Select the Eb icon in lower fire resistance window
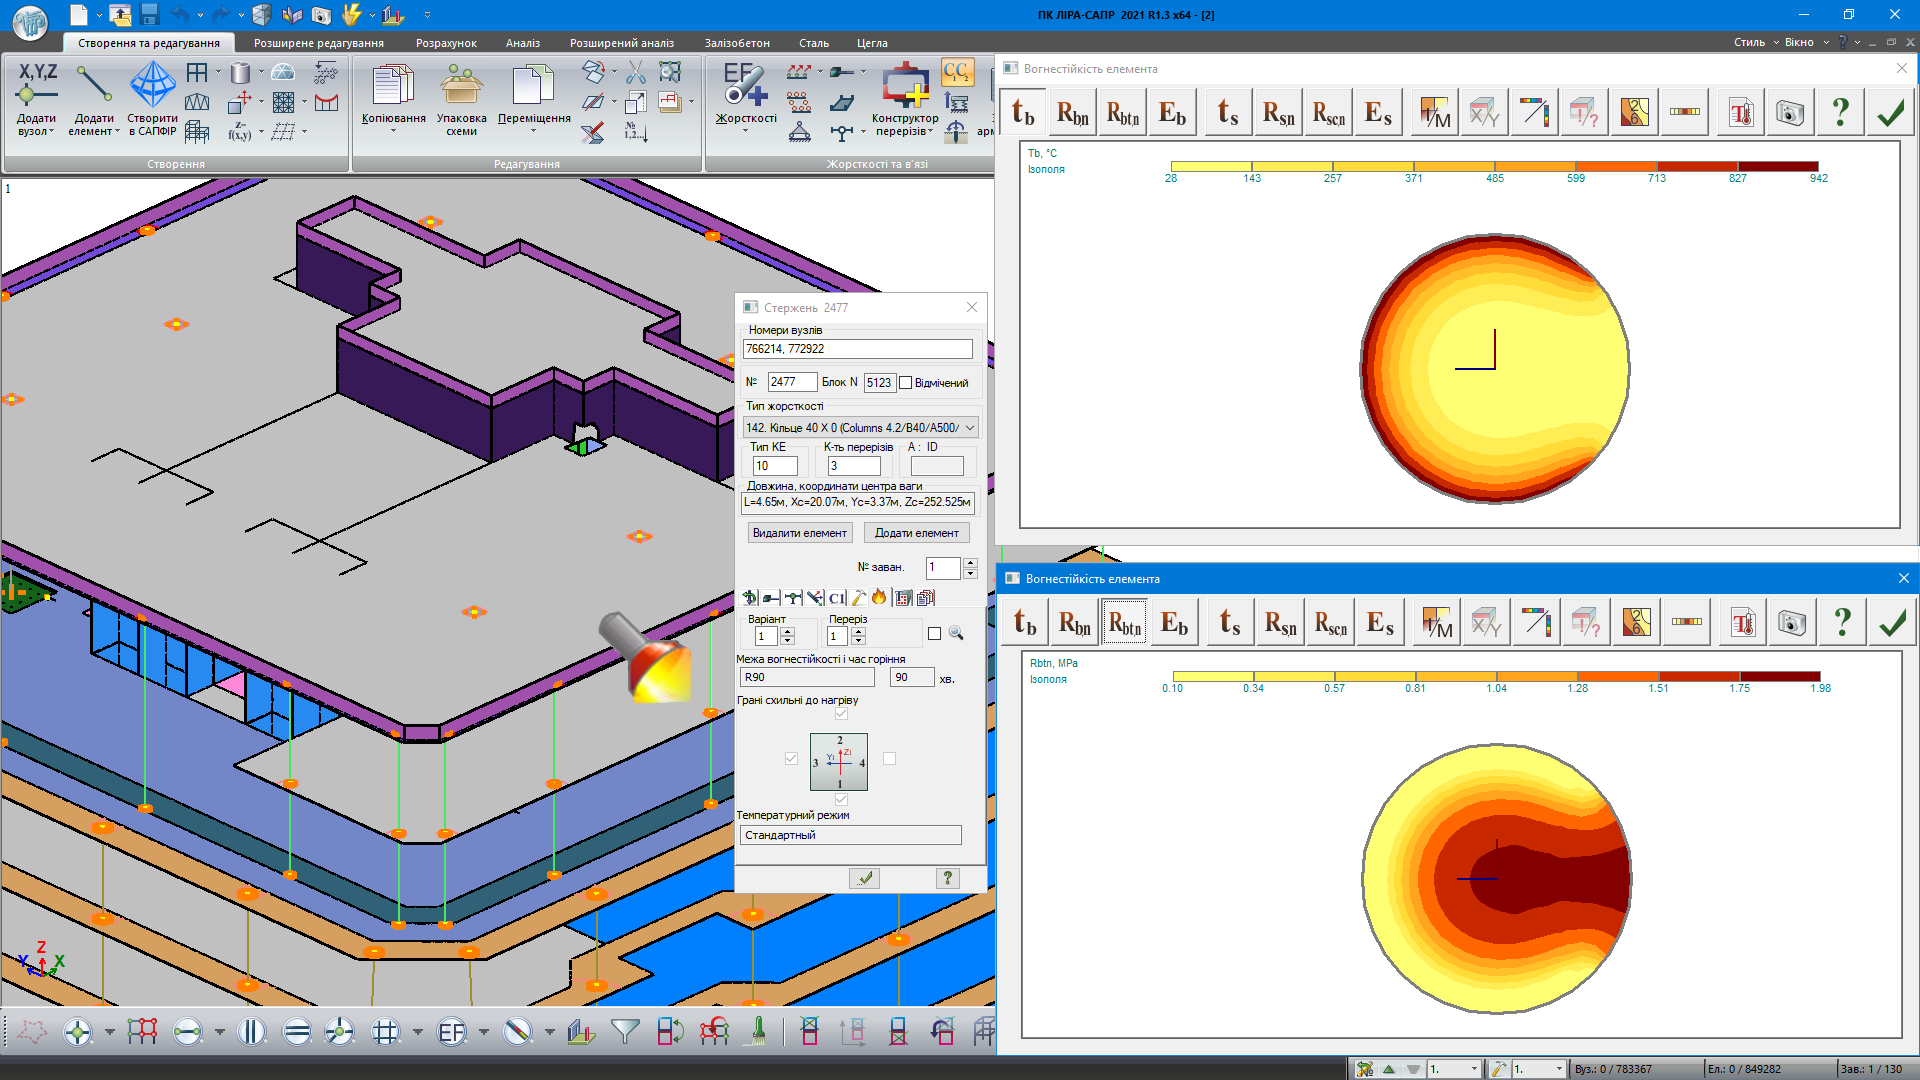This screenshot has width=1920, height=1080. coord(1174,624)
